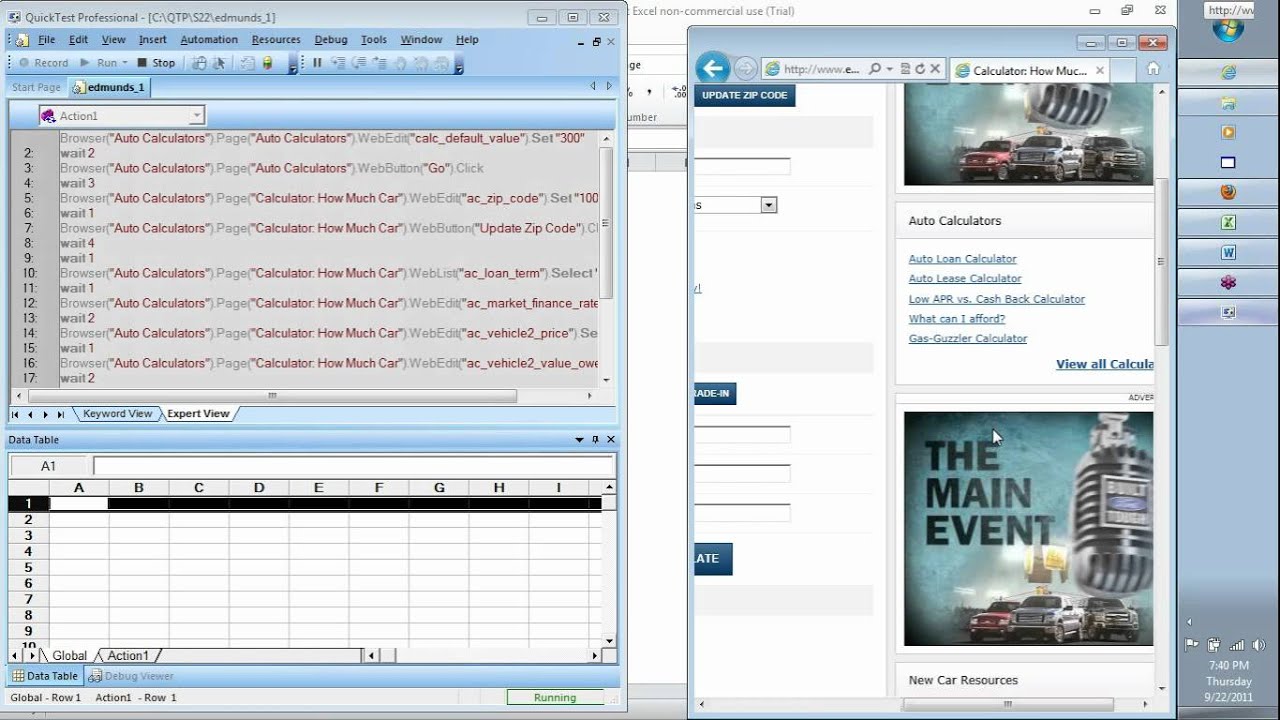Image resolution: width=1280 pixels, height=720 pixels.
Task: Open Low APR vs. Cash Back Calculator link
Action: pos(996,299)
